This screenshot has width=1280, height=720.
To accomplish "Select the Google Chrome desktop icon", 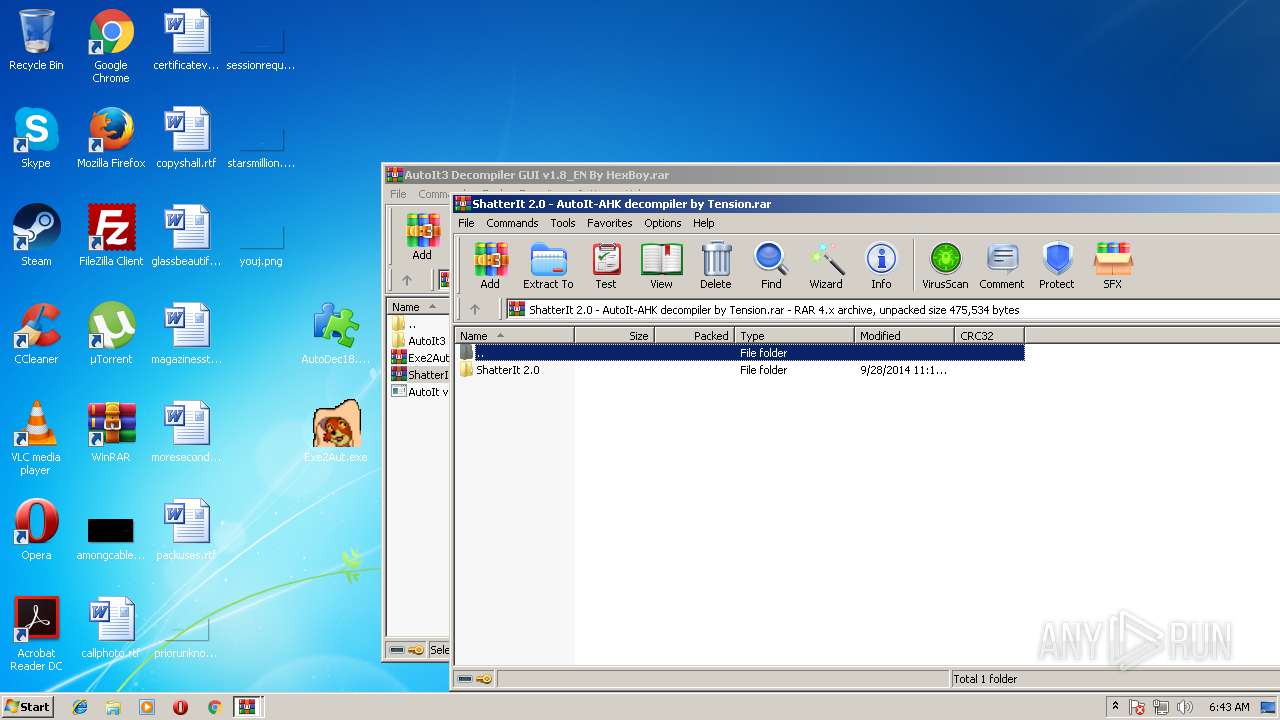I will (x=111, y=47).
